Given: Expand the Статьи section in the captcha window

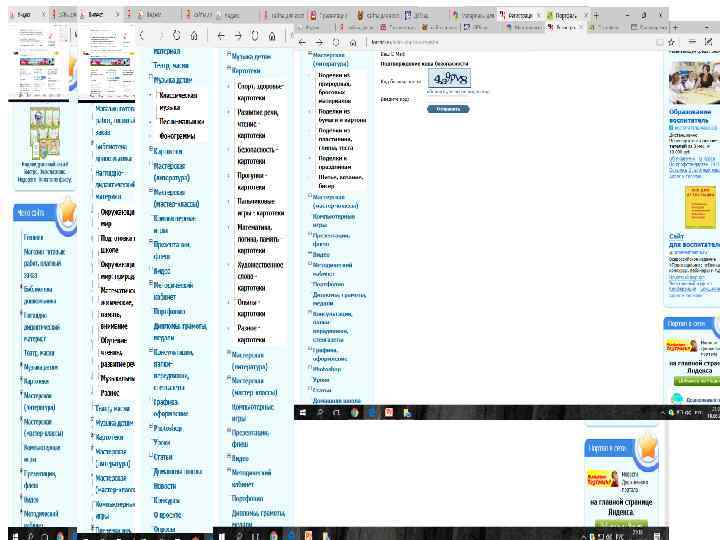Looking at the screenshot, I should (x=309, y=389).
